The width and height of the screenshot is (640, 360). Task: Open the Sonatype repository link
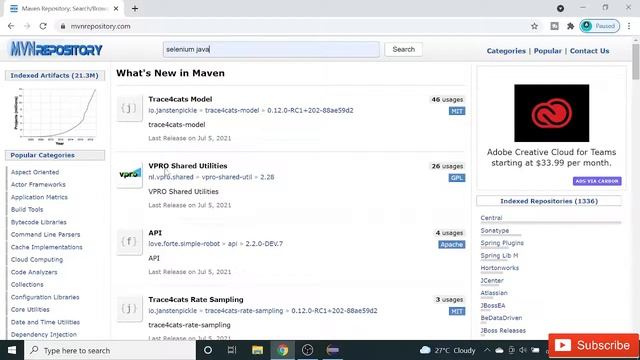[495, 231]
